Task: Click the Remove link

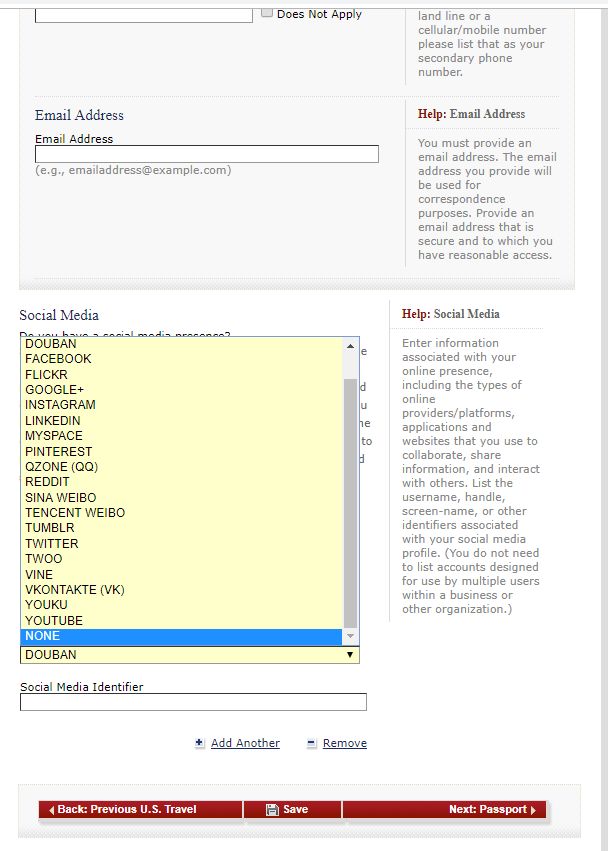Action: click(345, 743)
